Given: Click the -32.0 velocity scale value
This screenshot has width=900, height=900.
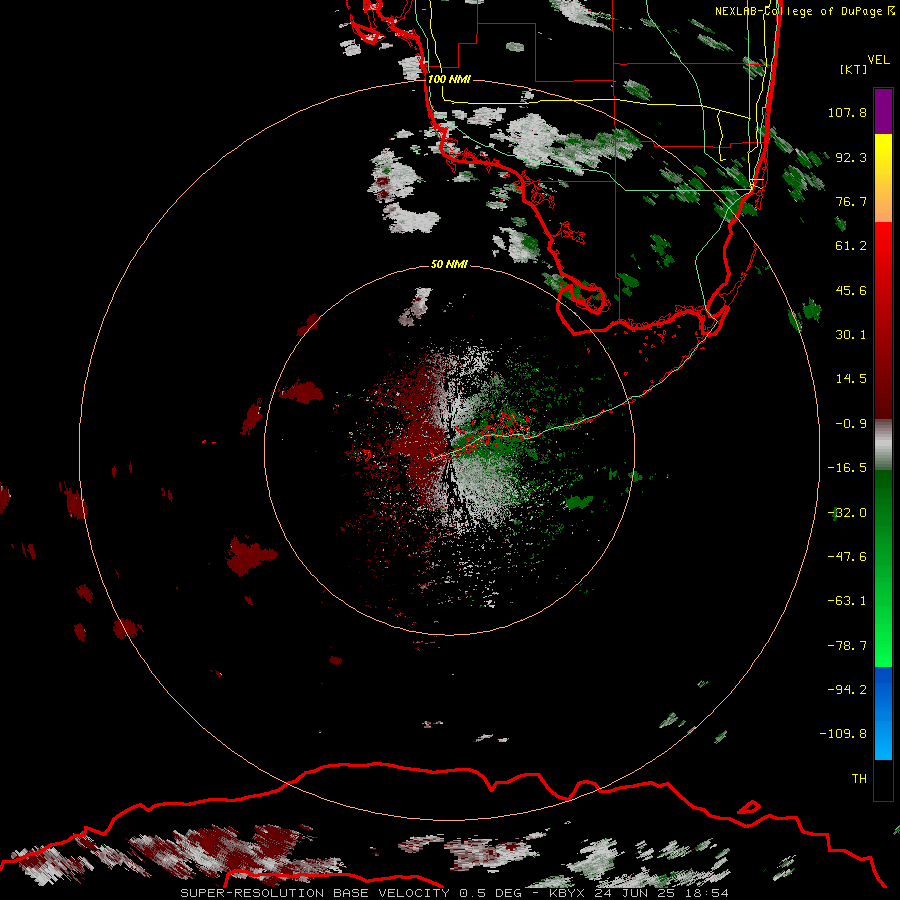Looking at the screenshot, I should coord(847,513).
